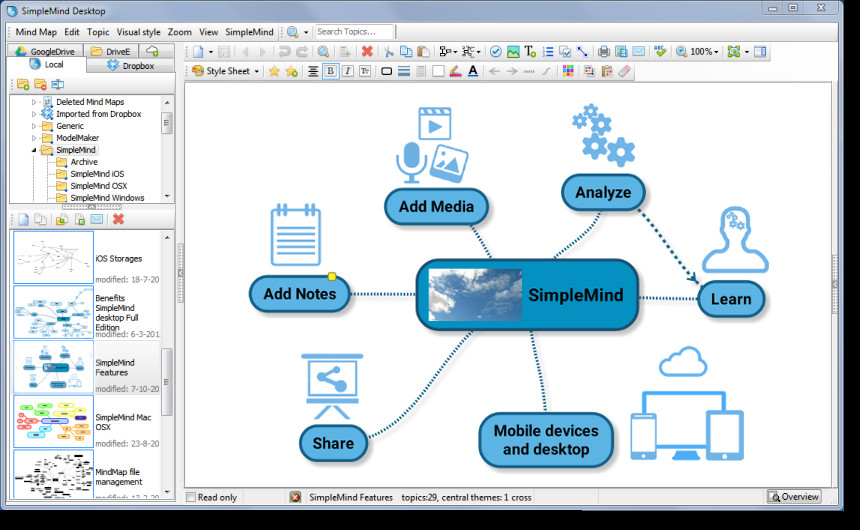Screen dimensions: 860x530
Task: Click in the Search Topics field
Action: pos(354,32)
